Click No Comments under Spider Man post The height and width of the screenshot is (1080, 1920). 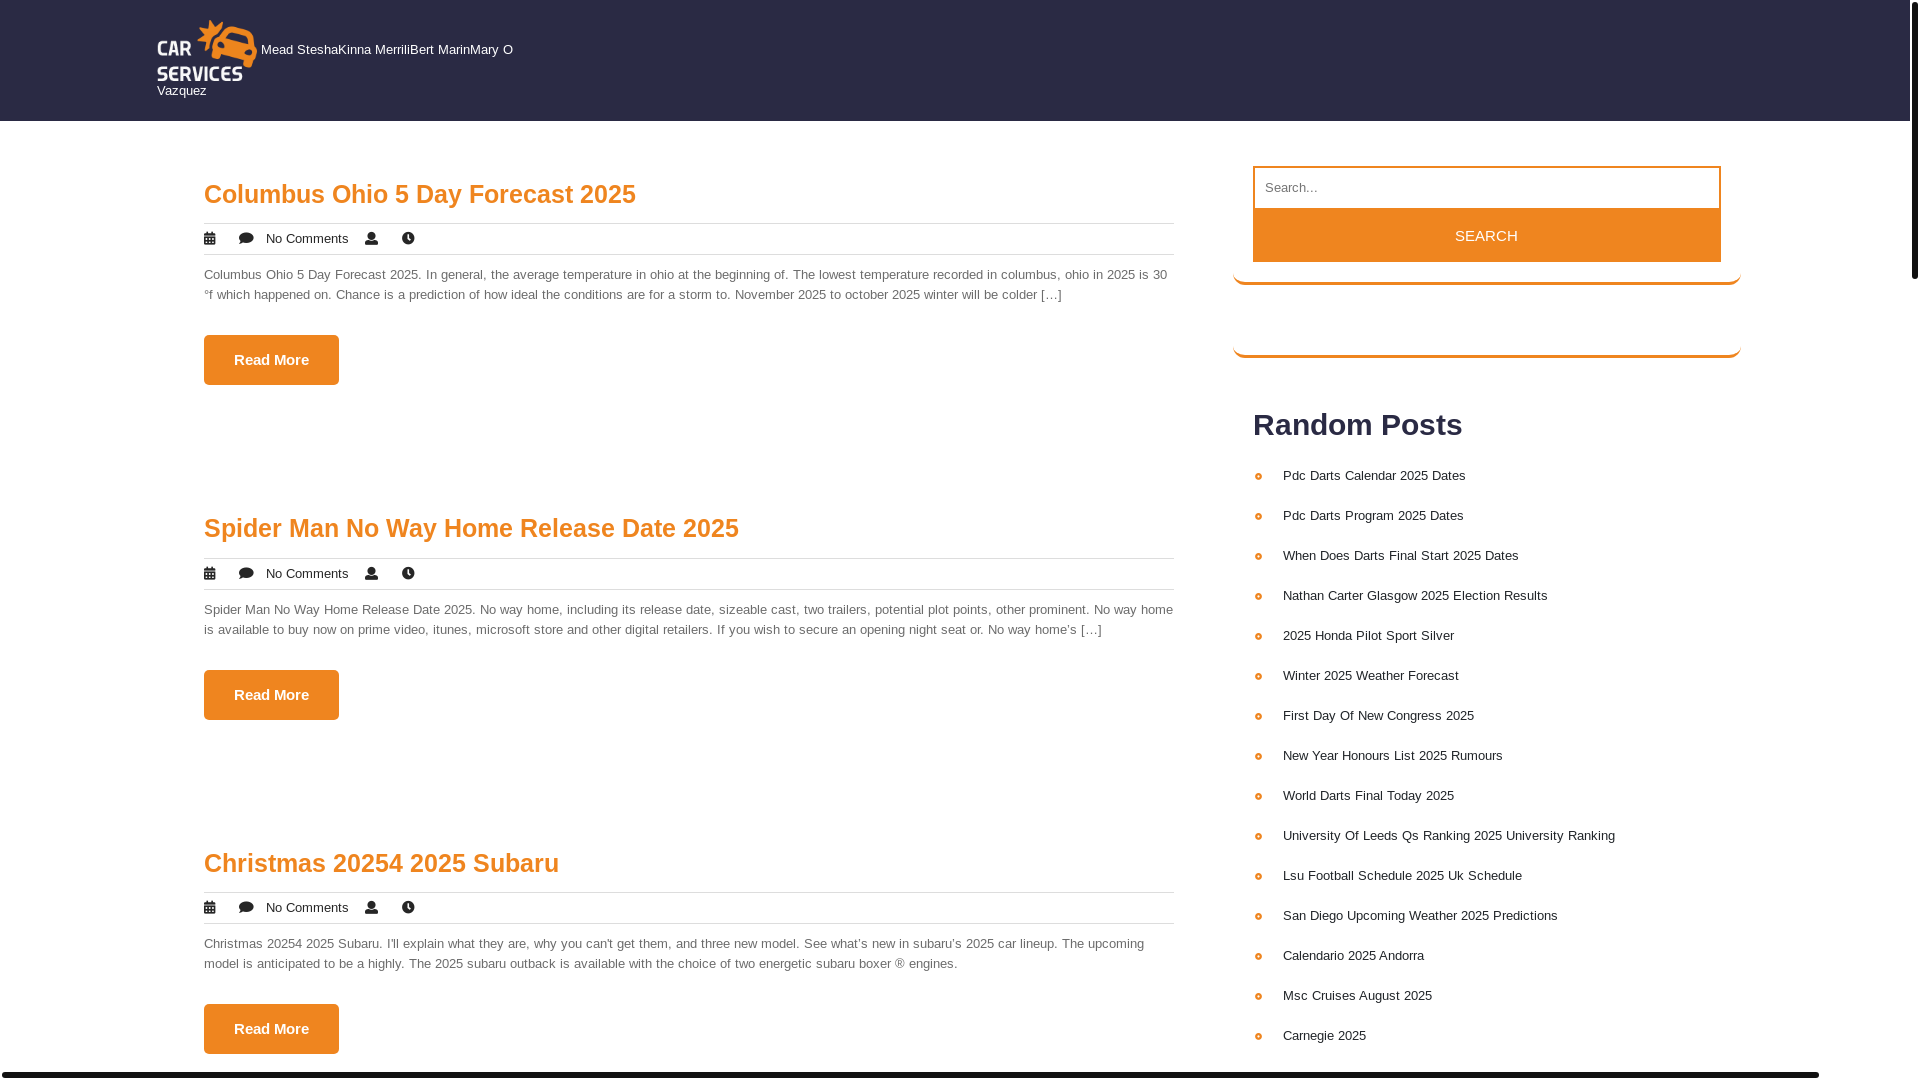pyautogui.click(x=307, y=574)
